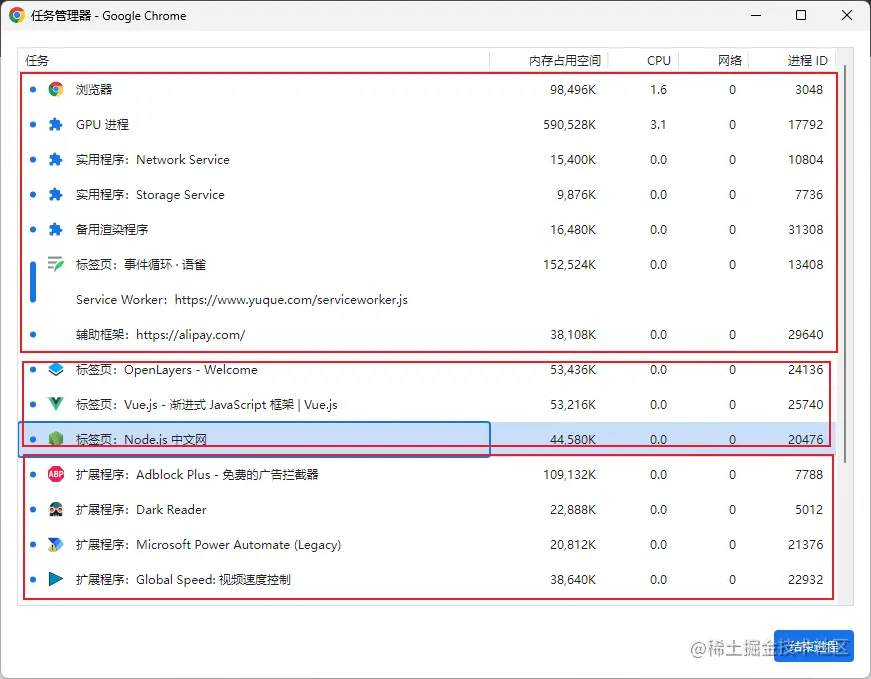Click process ID 7788
This screenshot has height=679, width=871.
point(809,475)
